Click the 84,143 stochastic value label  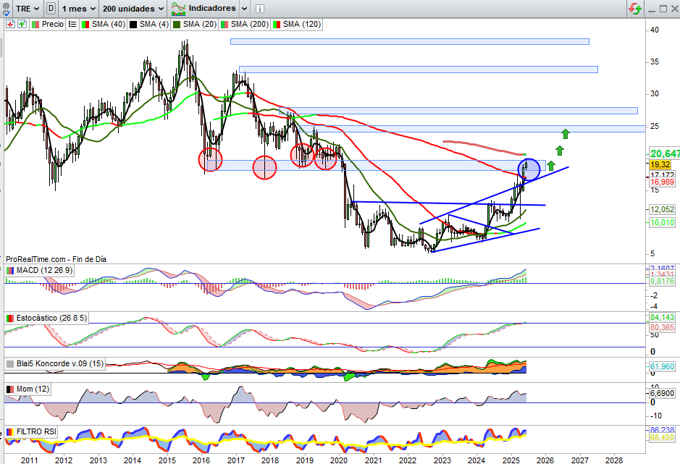pyautogui.click(x=662, y=317)
